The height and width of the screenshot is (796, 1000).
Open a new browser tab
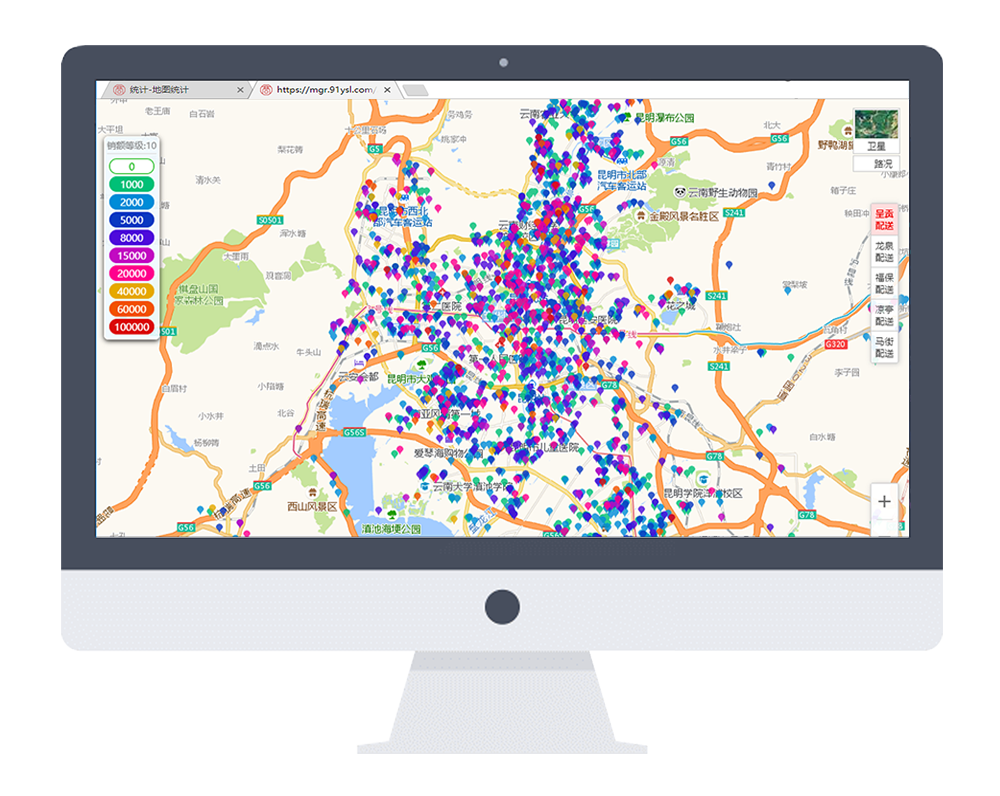415,91
